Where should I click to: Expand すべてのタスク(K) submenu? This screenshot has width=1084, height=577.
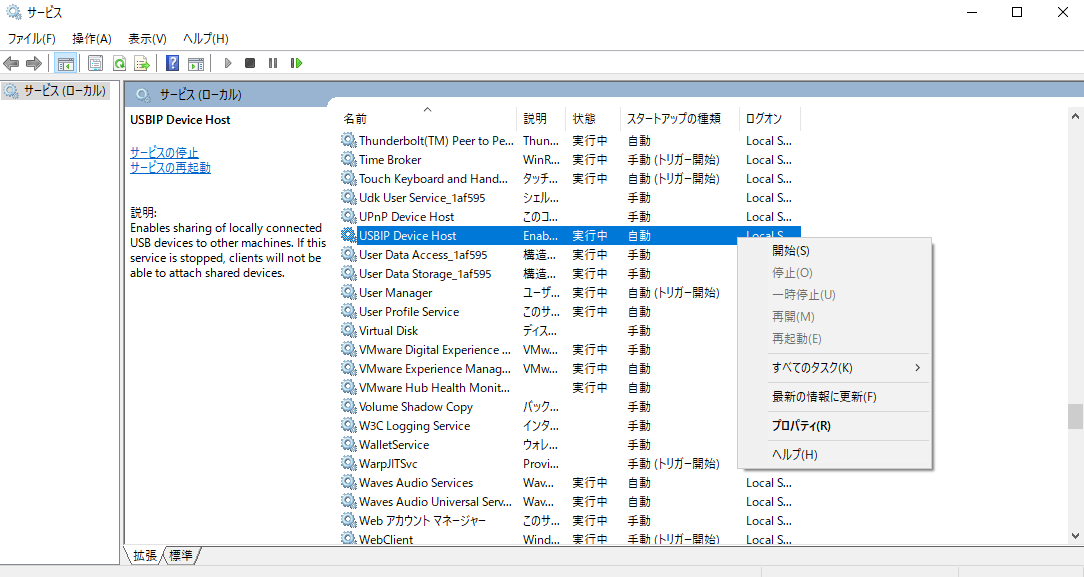click(x=834, y=368)
